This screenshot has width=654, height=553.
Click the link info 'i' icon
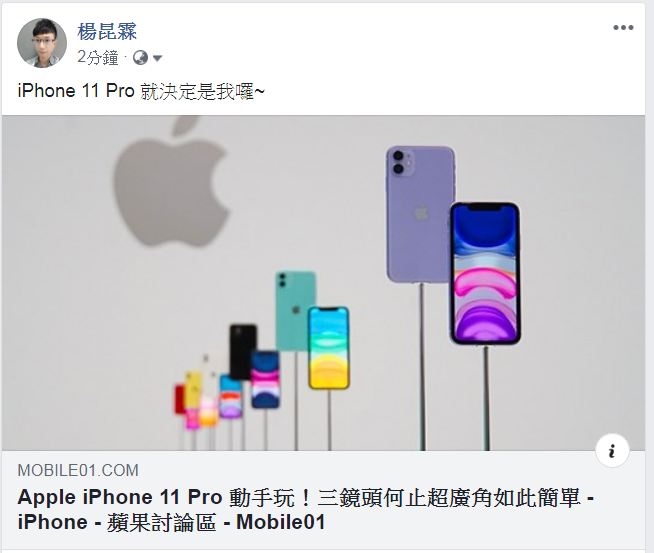click(x=612, y=451)
